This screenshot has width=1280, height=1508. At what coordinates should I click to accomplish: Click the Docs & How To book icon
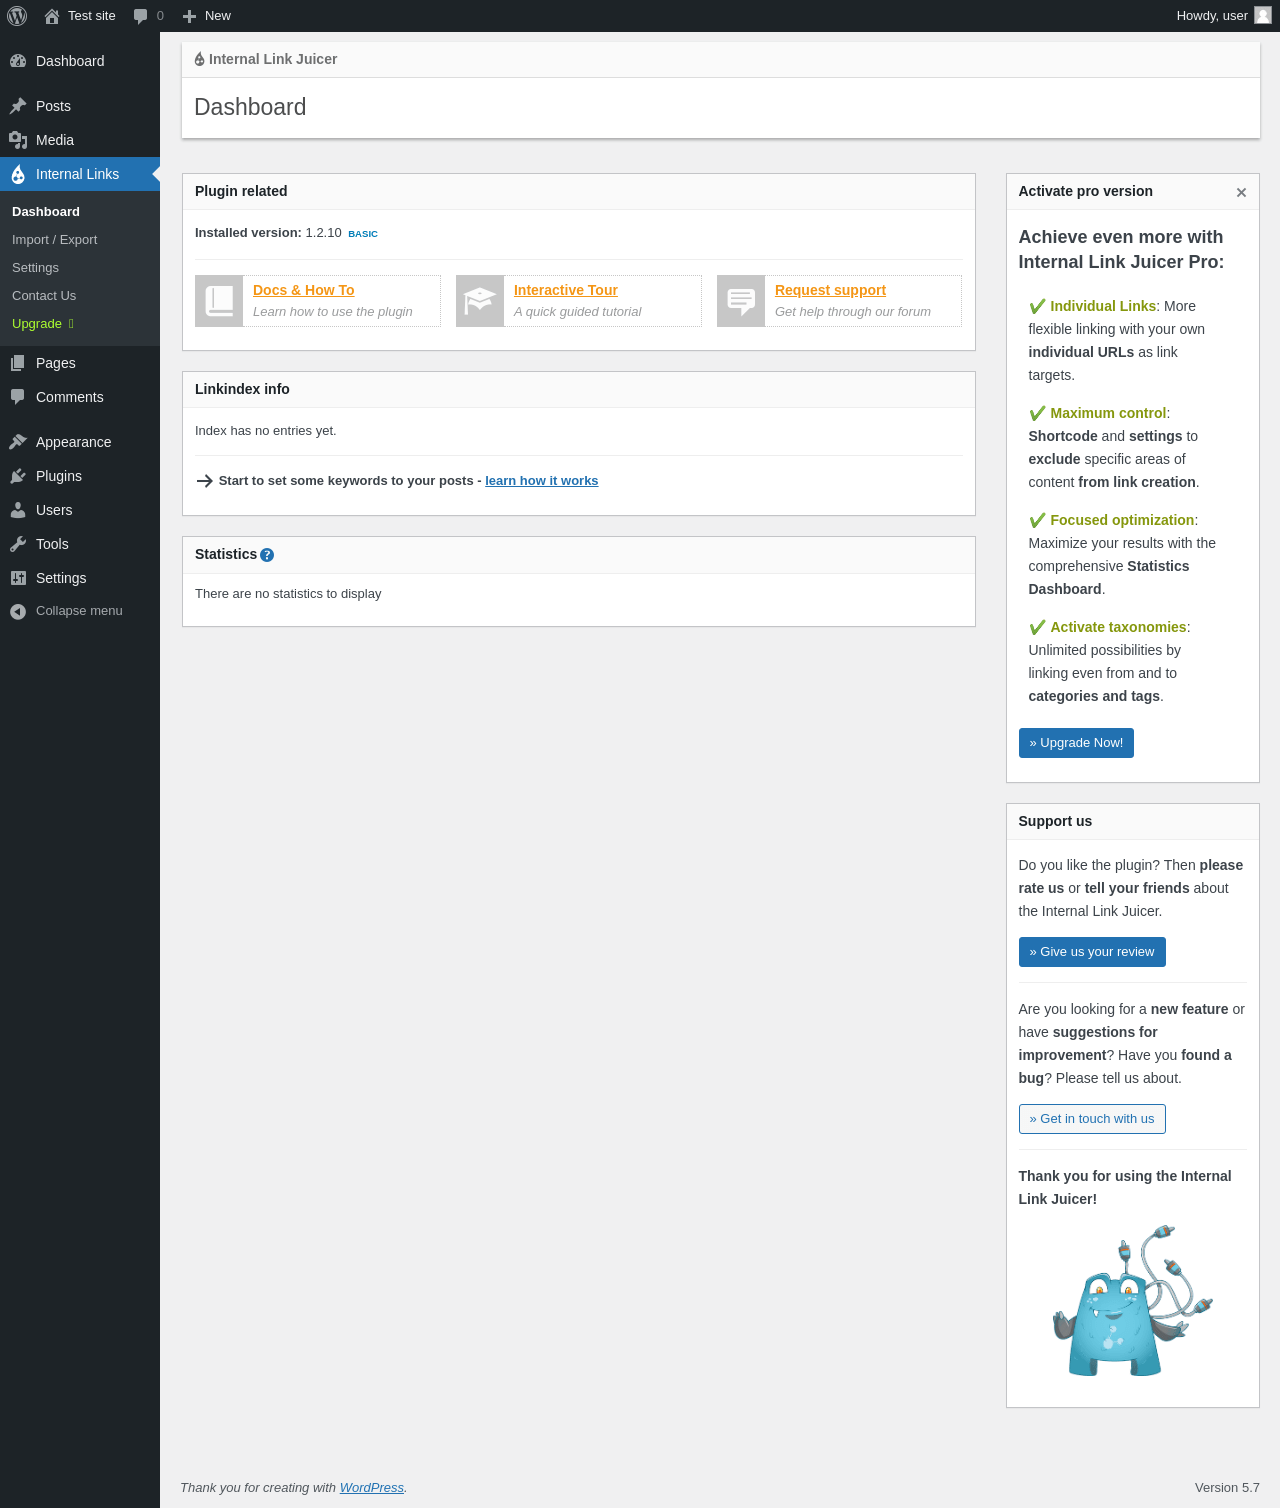click(x=219, y=301)
